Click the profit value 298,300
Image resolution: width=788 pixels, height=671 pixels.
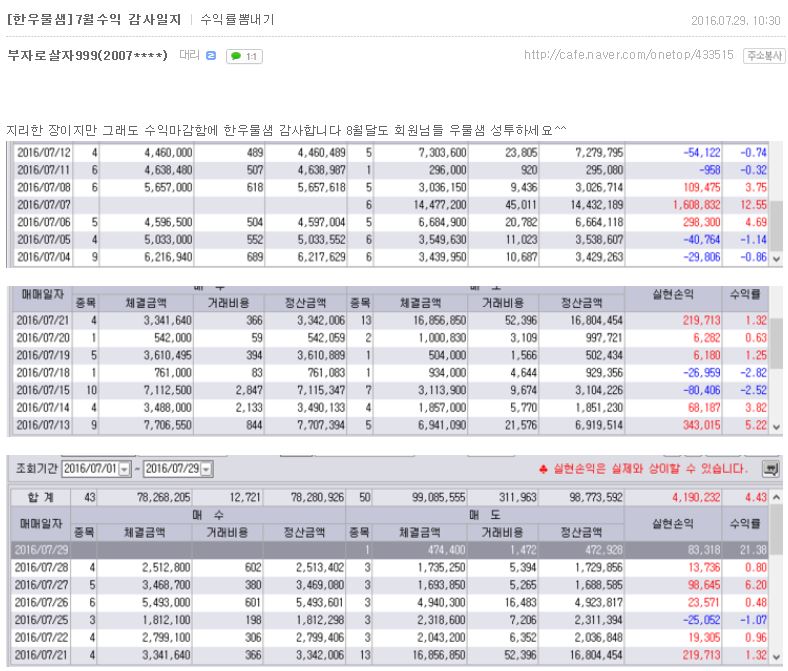click(702, 222)
